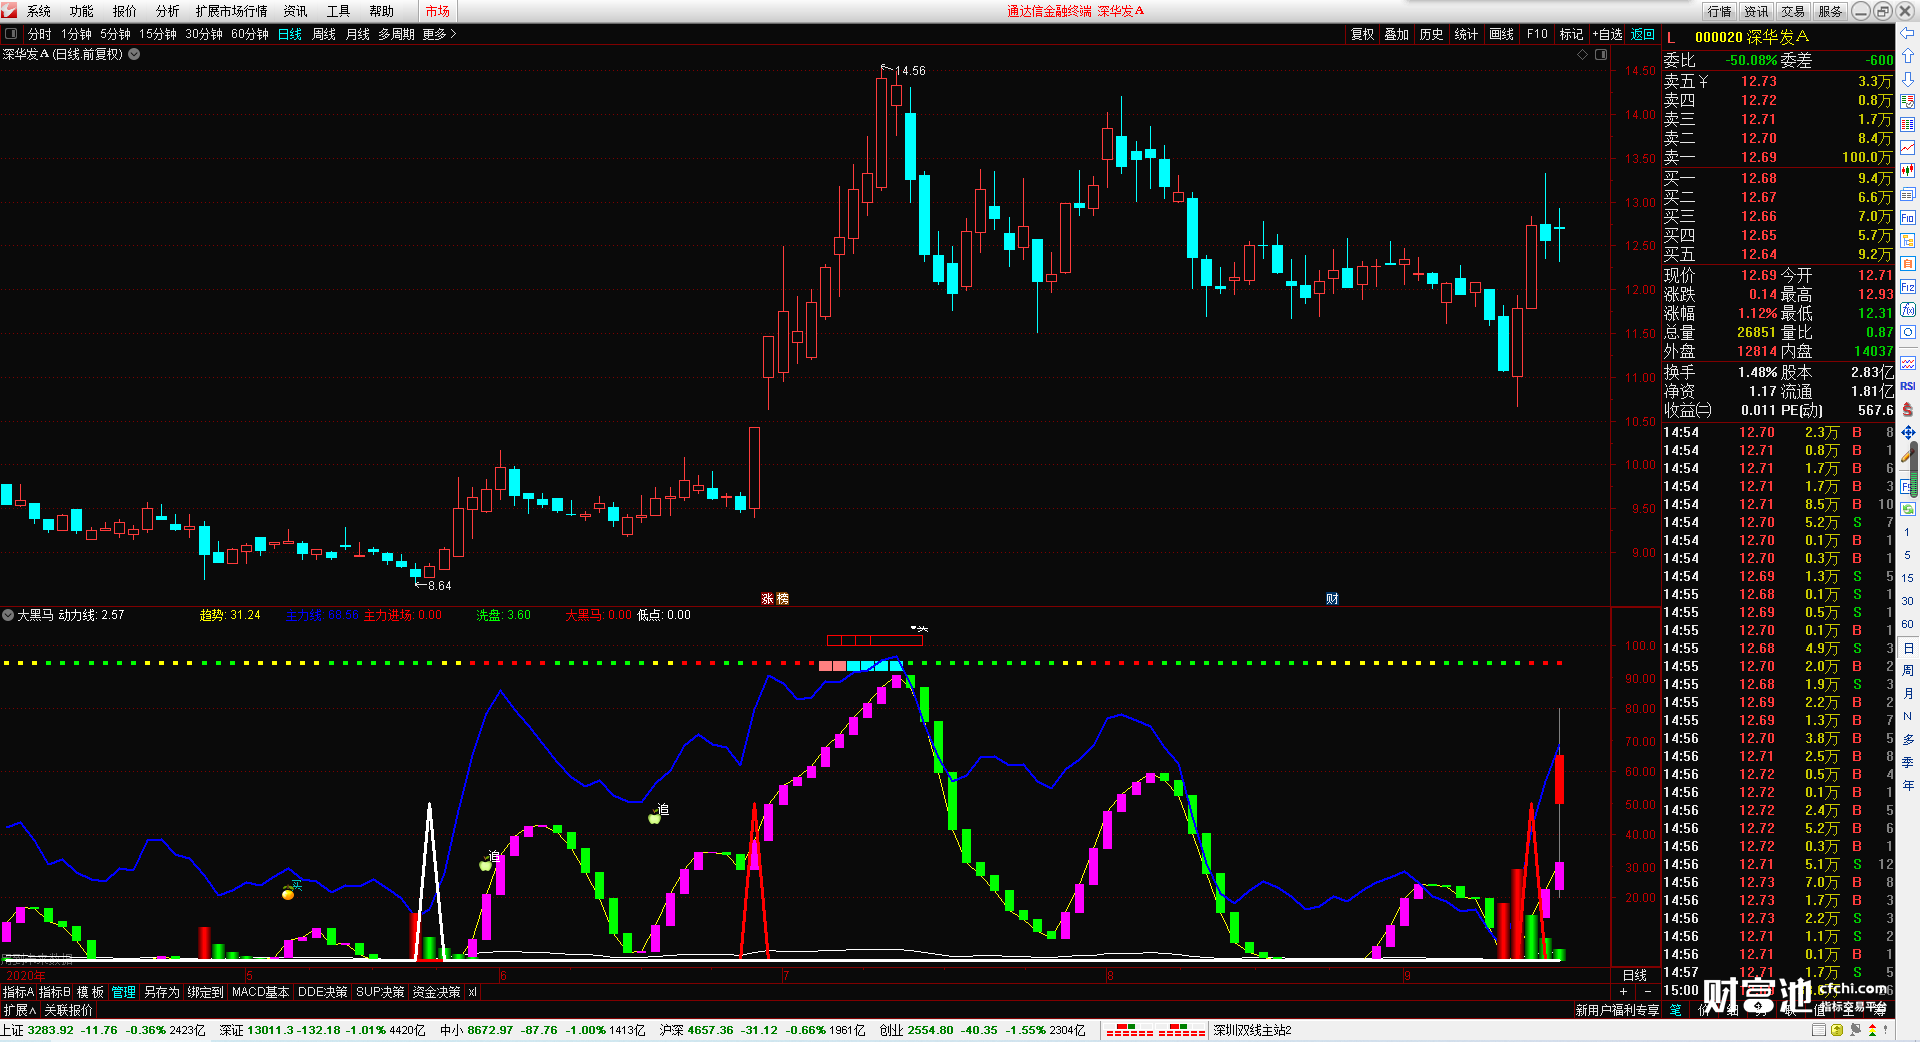The width and height of the screenshot is (1920, 1042).
Task: Open the F10 icon in right sidebar
Action: coord(1908,217)
